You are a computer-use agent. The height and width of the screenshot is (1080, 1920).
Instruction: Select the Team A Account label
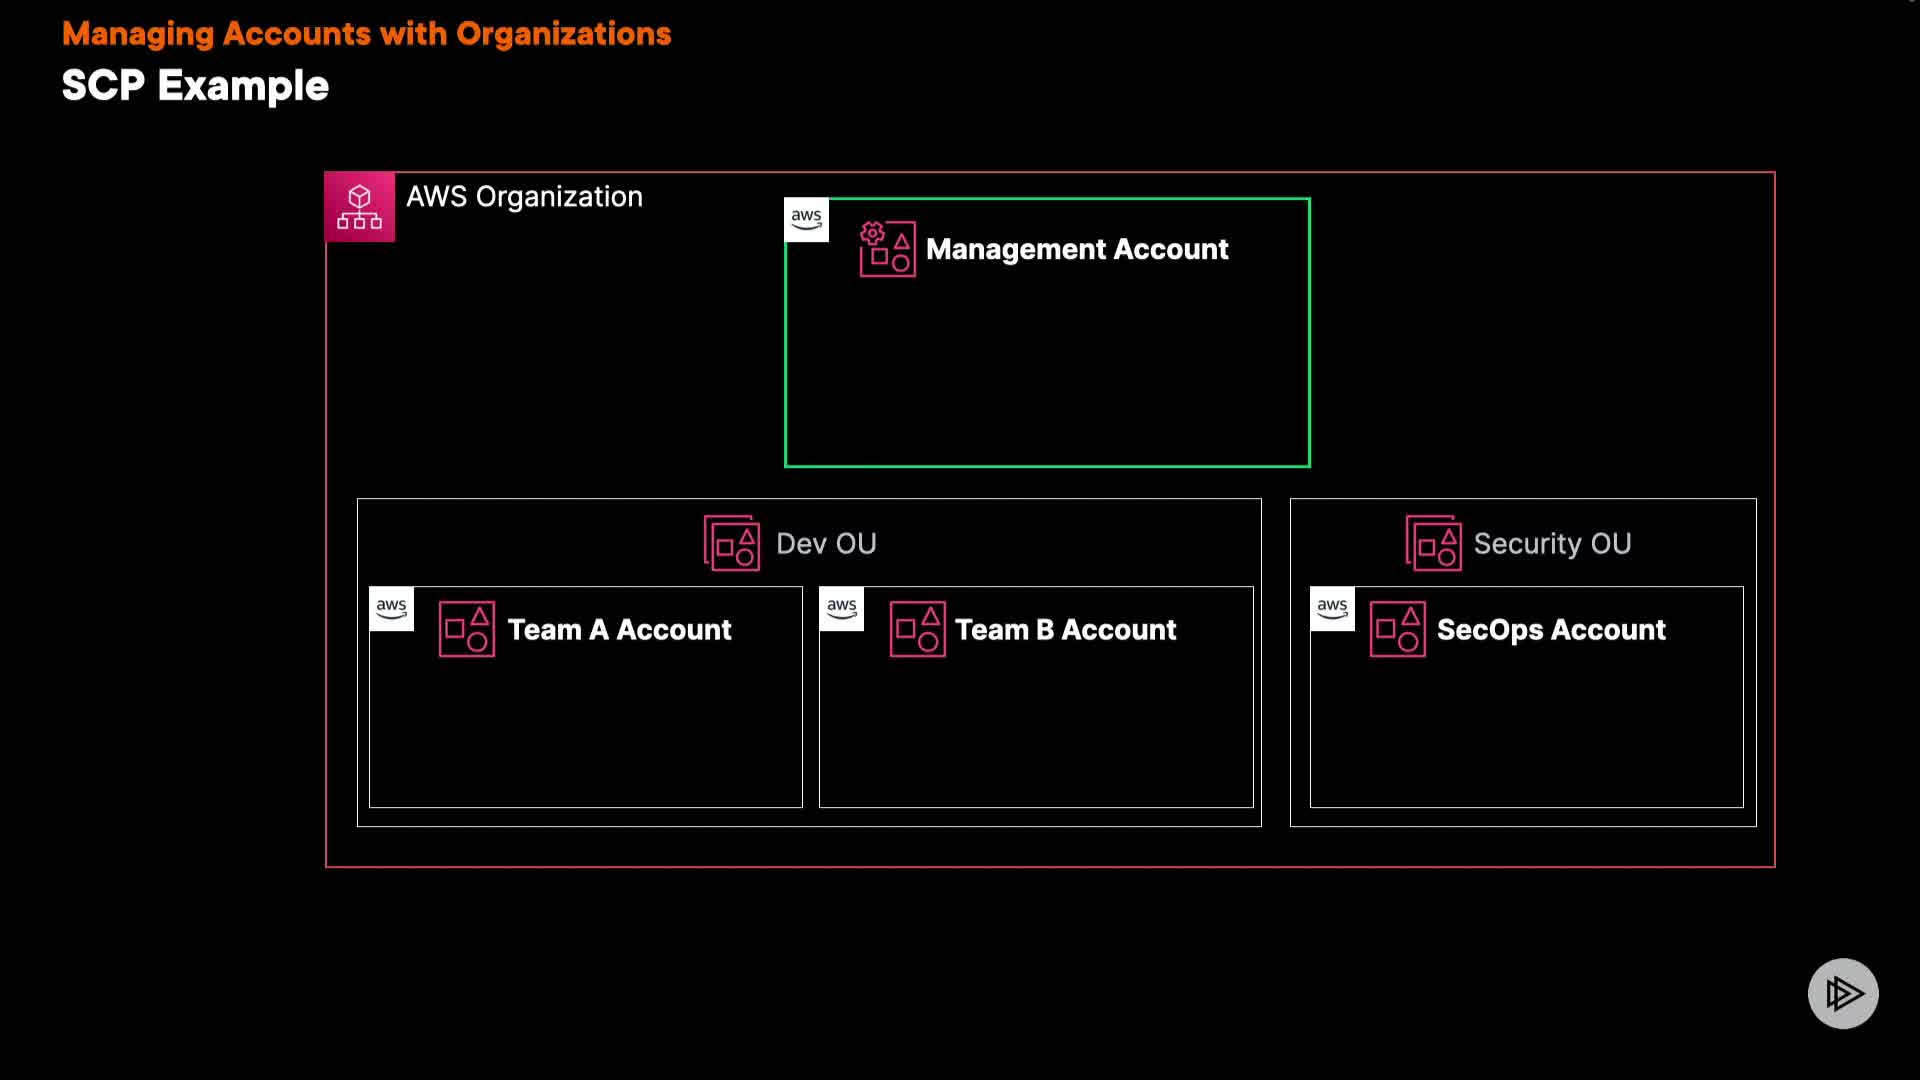tap(619, 630)
